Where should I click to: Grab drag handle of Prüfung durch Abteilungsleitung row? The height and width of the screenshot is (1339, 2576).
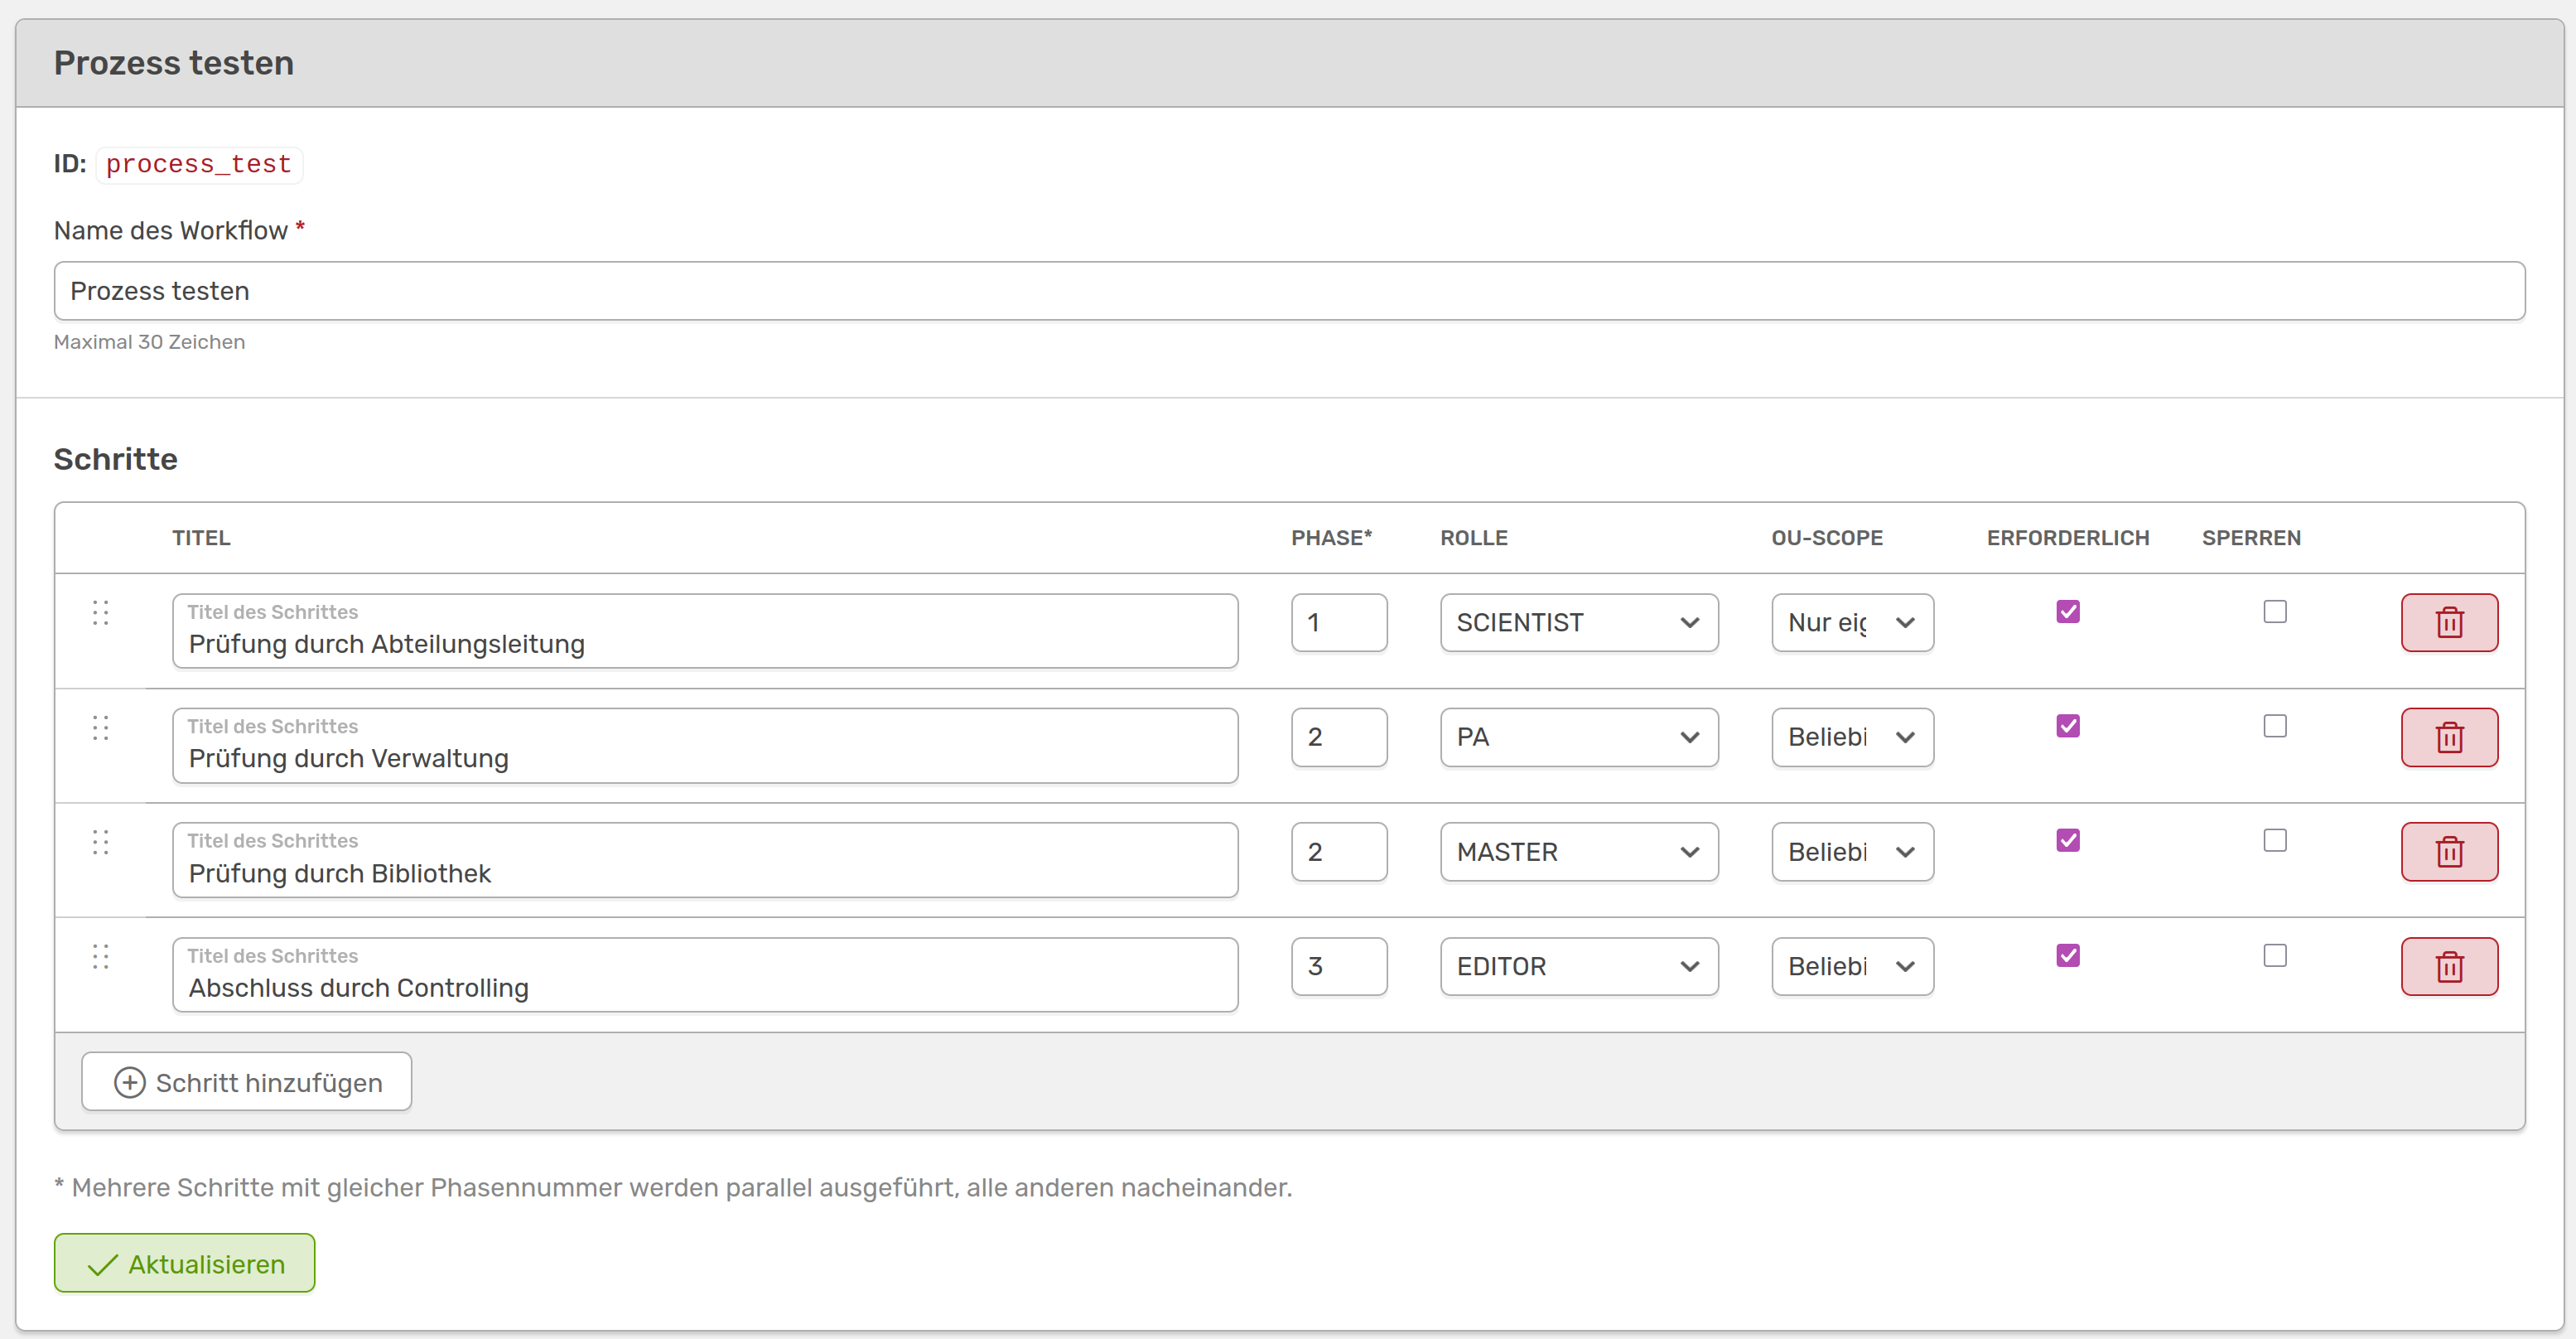pos(100,612)
